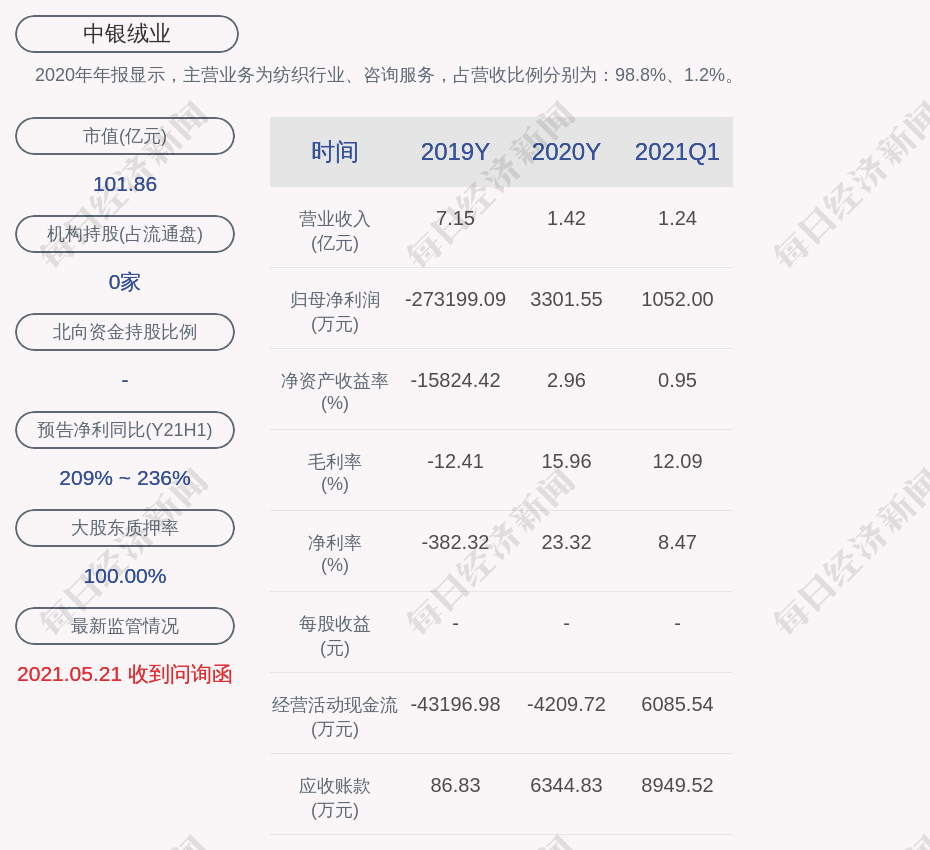Click the 86.83 receivables cell
The width and height of the screenshot is (930, 850).
(456, 785)
